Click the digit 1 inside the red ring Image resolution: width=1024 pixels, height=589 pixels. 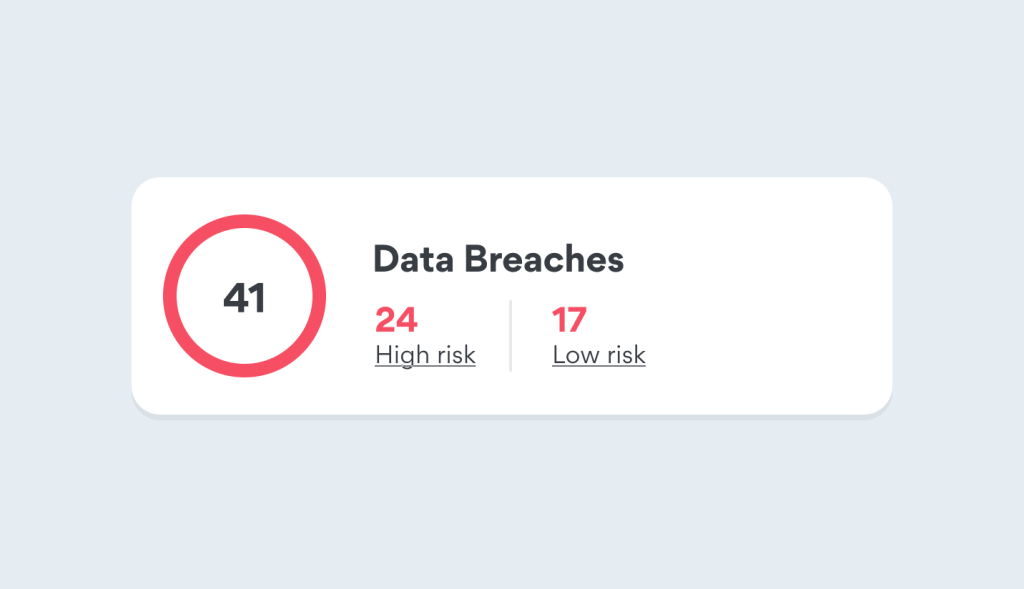tap(258, 298)
